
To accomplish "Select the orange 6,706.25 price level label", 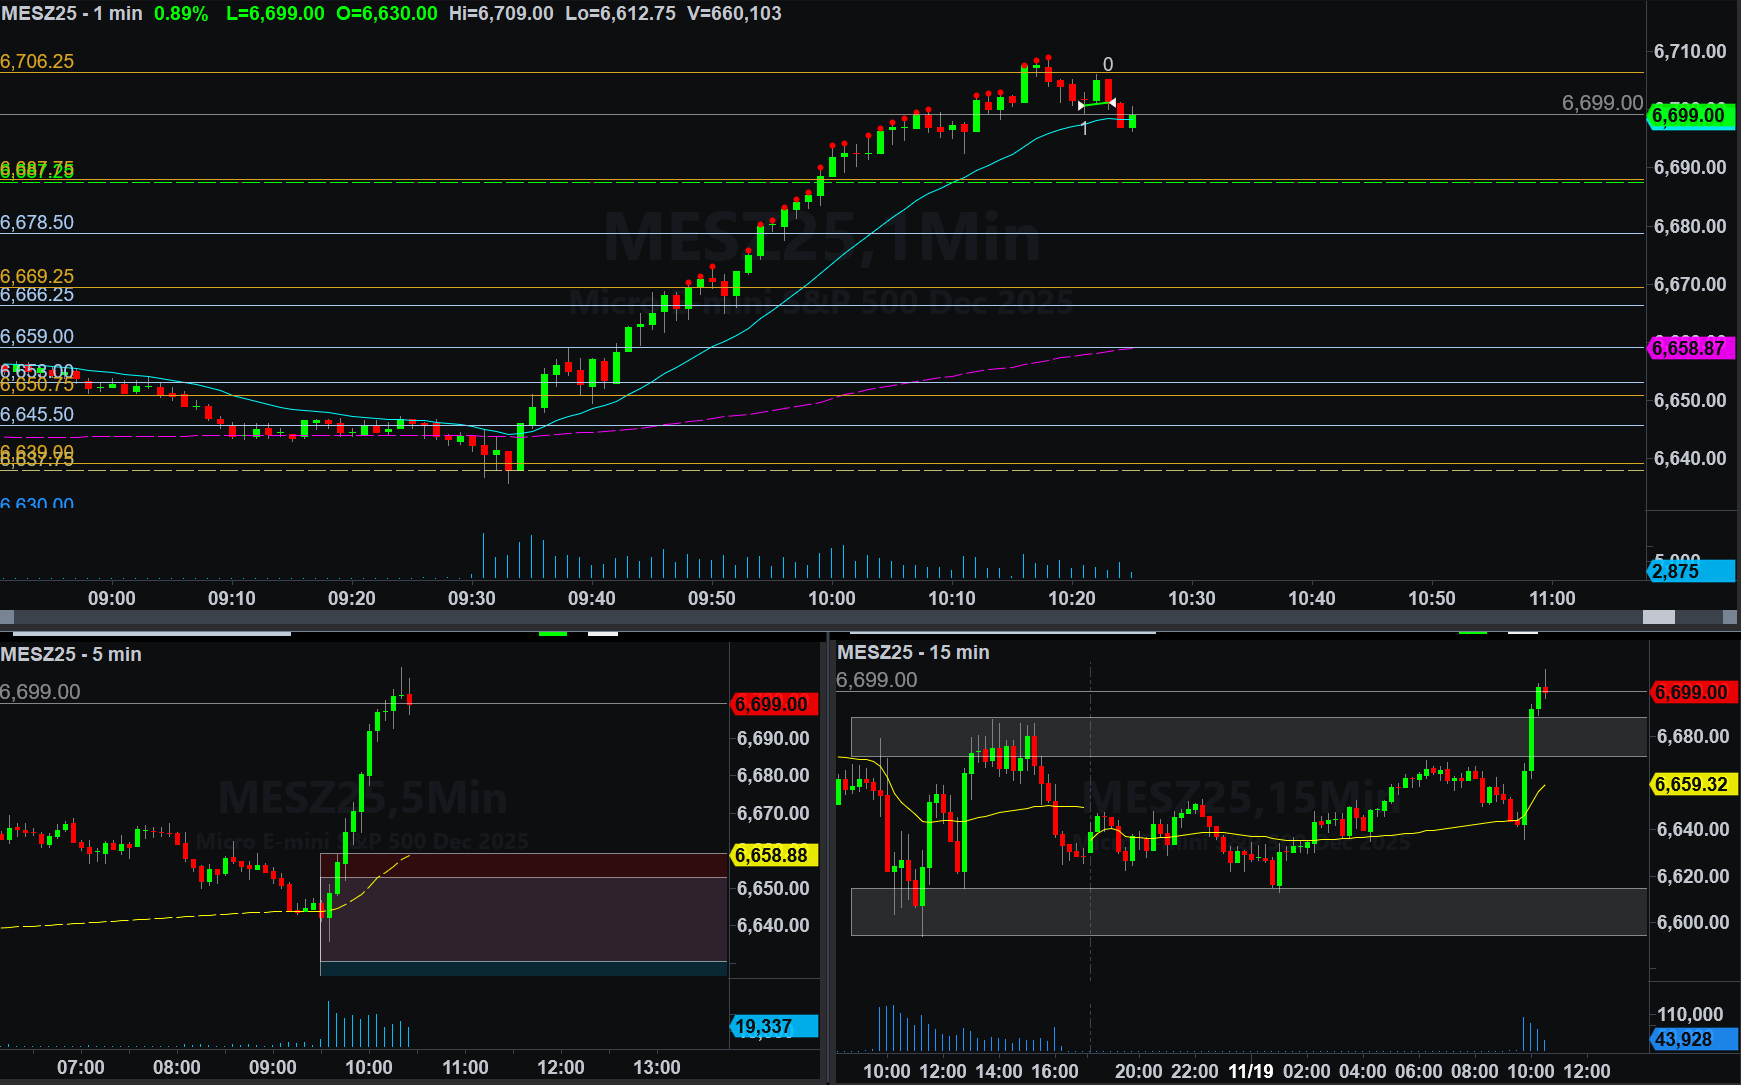I will click(x=37, y=61).
